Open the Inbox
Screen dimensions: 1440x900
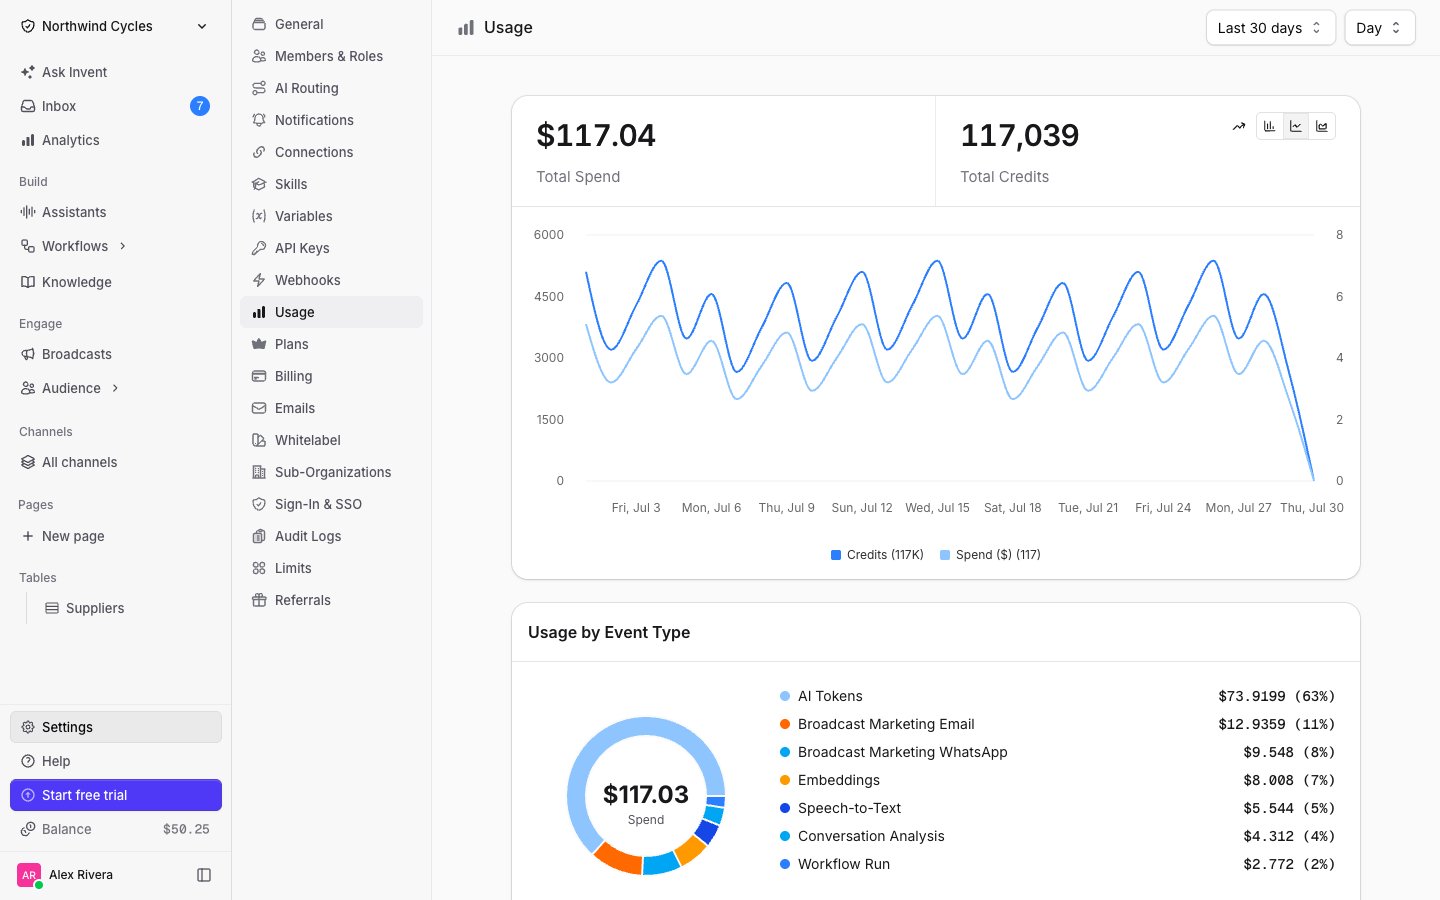[116, 106]
